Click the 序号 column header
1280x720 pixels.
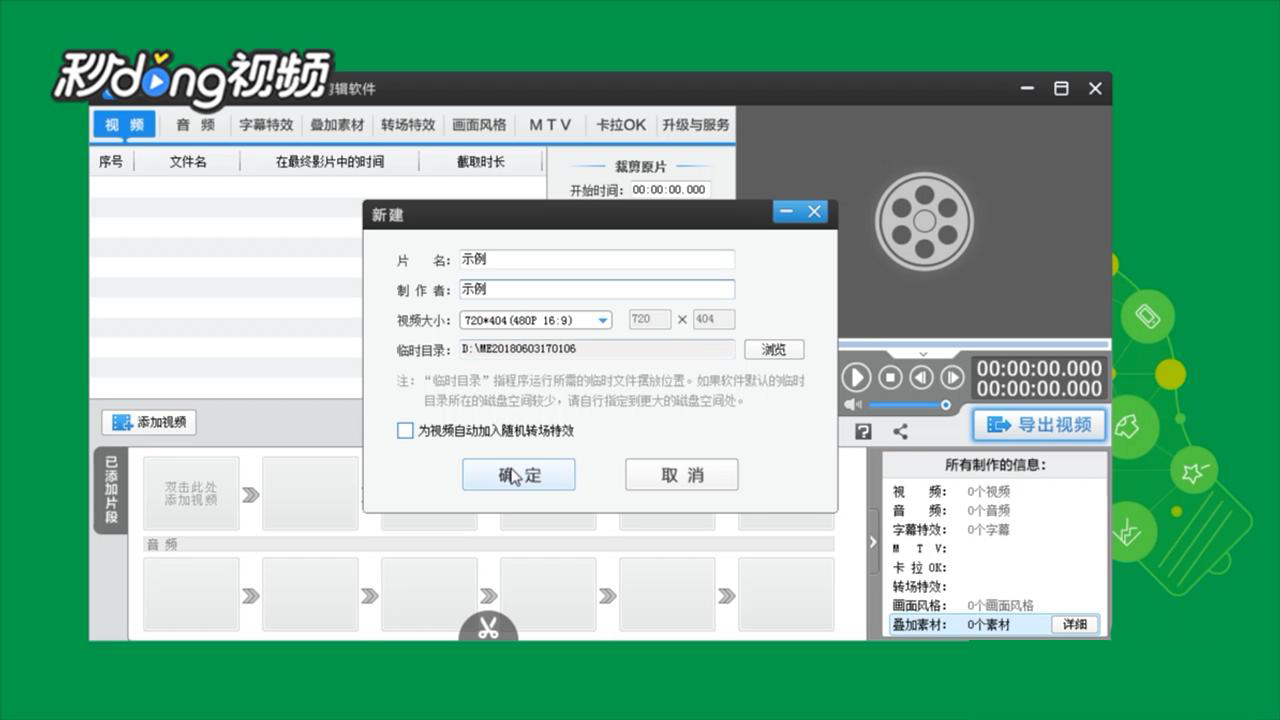point(111,161)
